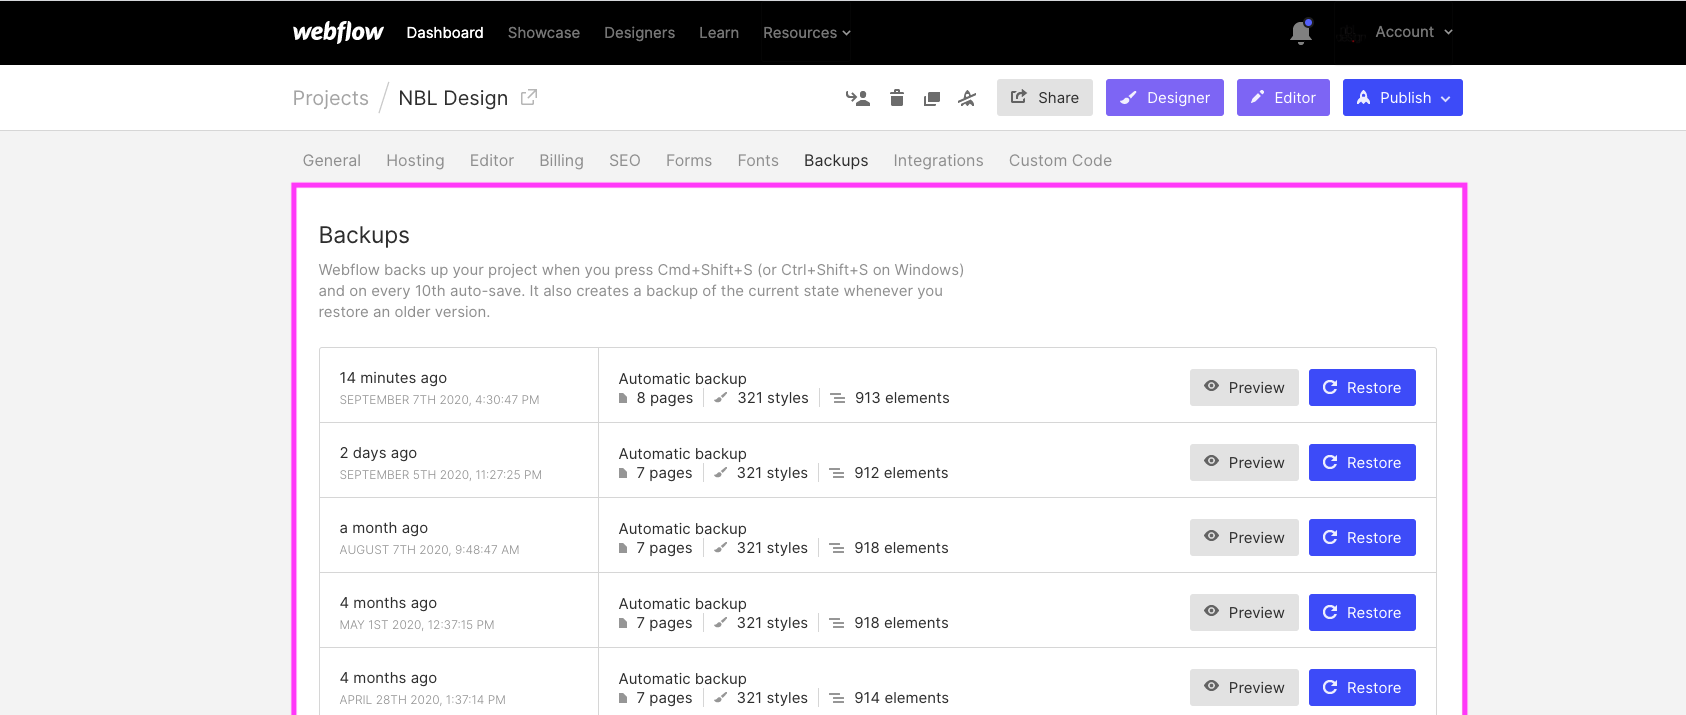The width and height of the screenshot is (1686, 715).
Task: Restore the April 28th 2020 backup
Action: [x=1362, y=688]
